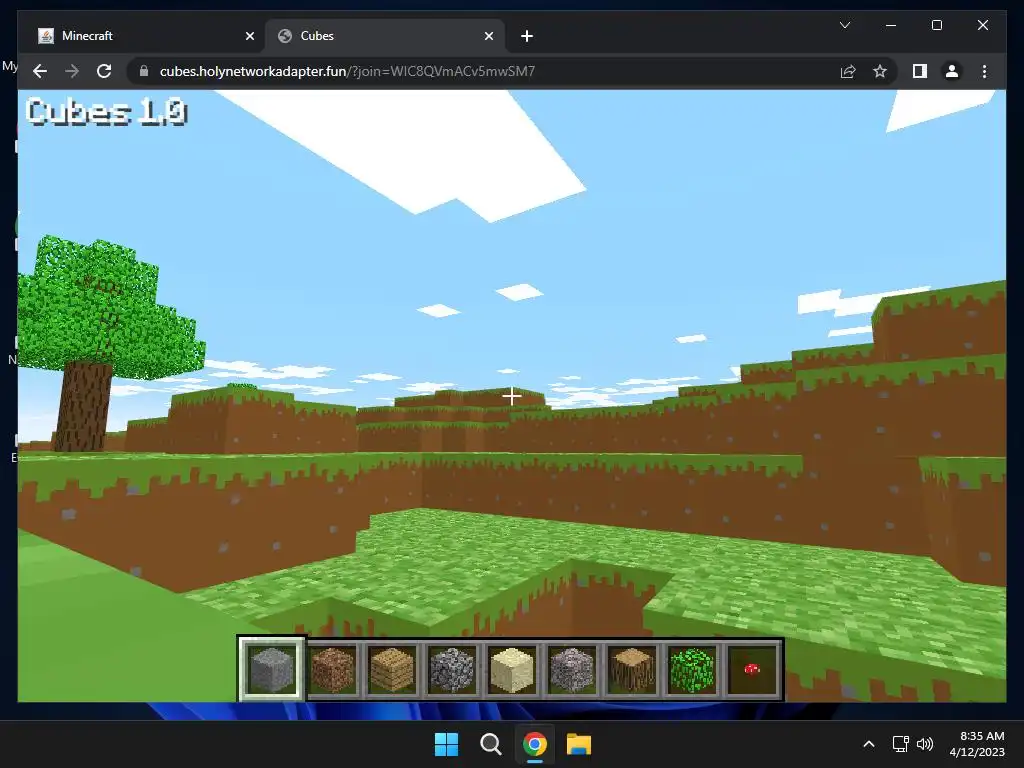Open Chrome from the taskbar
This screenshot has width=1024, height=768.
(535, 744)
